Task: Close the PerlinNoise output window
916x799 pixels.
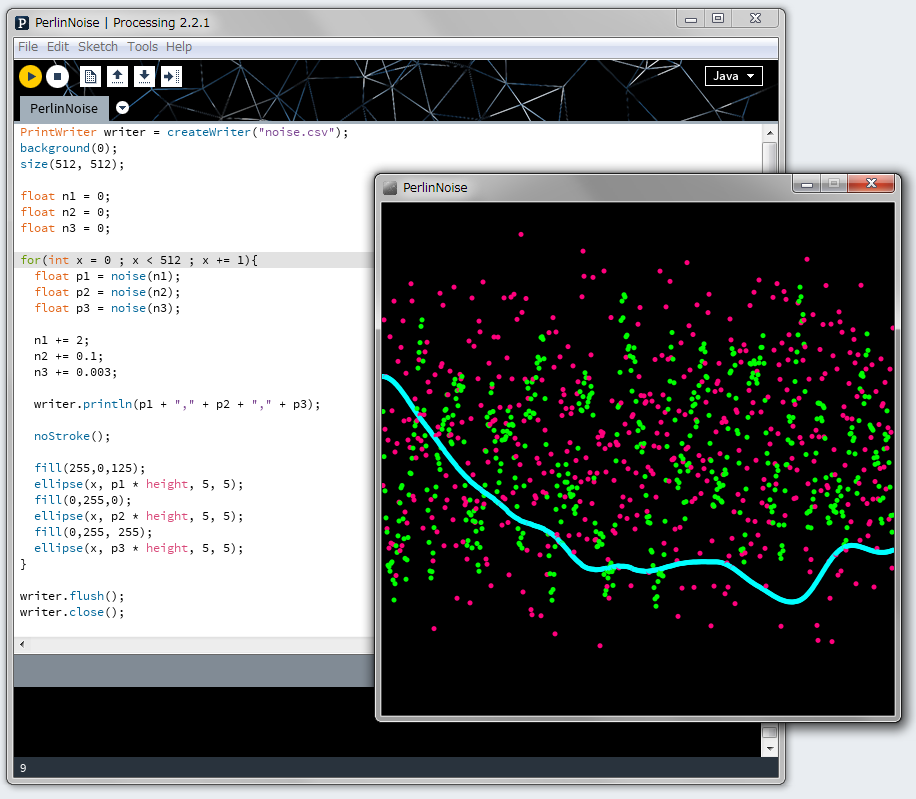Action: pos(872,183)
